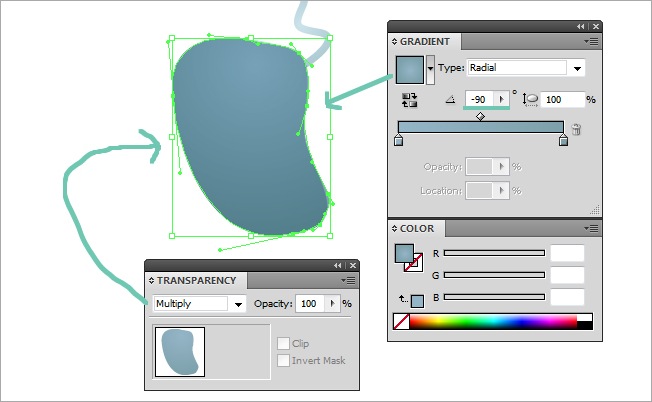Screen dimensions: 652x402
Task: Click the white swatch at spectrum end
Action: point(585,318)
